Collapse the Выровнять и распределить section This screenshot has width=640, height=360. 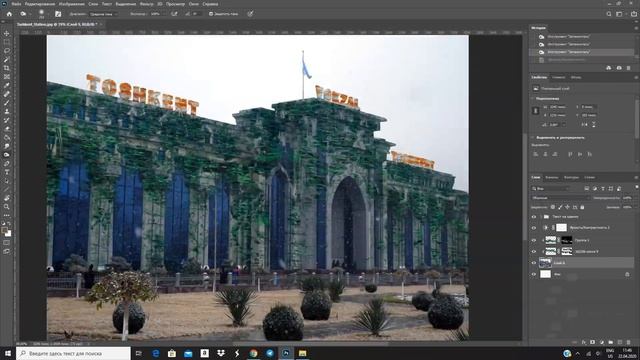click(533, 138)
